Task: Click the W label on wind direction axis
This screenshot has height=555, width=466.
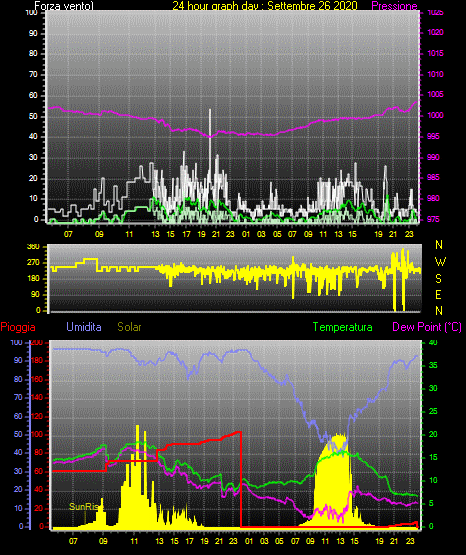Action: point(440,262)
